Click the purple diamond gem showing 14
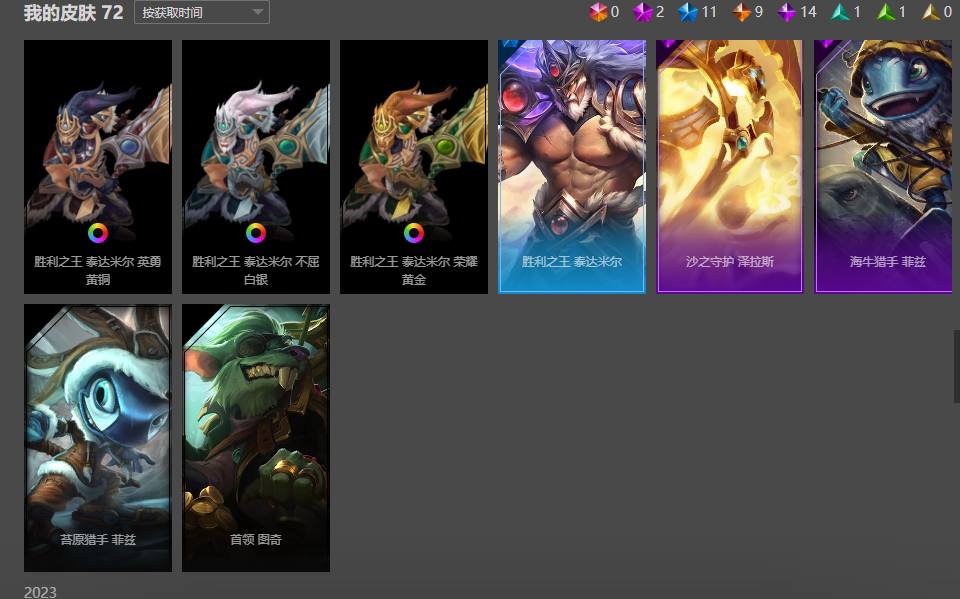This screenshot has height=599, width=960. coord(787,12)
